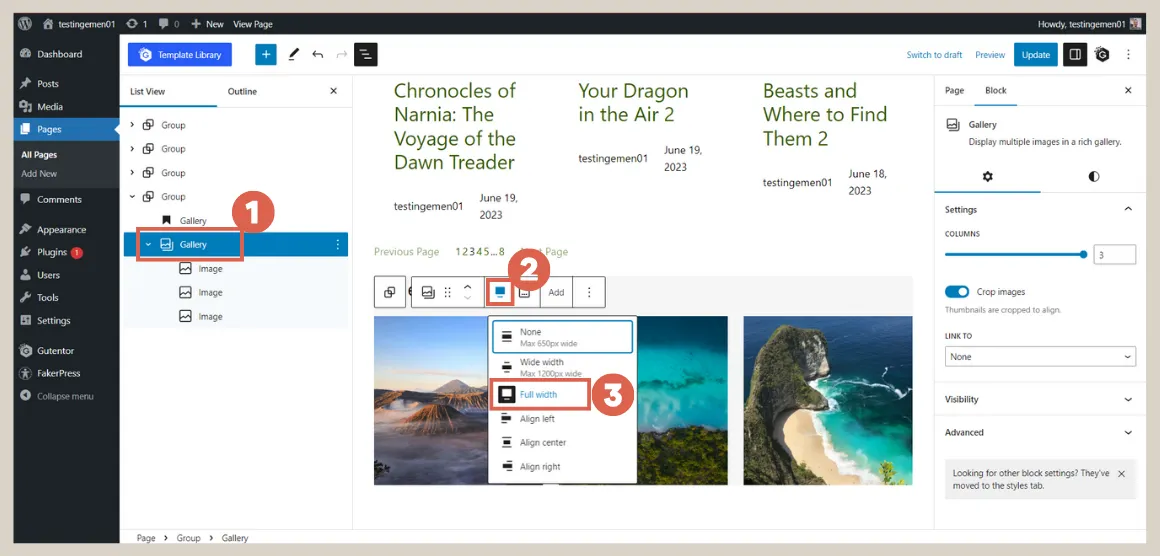This screenshot has width=1160, height=556.
Task: Expand the first Group in List View
Action: pos(132,125)
